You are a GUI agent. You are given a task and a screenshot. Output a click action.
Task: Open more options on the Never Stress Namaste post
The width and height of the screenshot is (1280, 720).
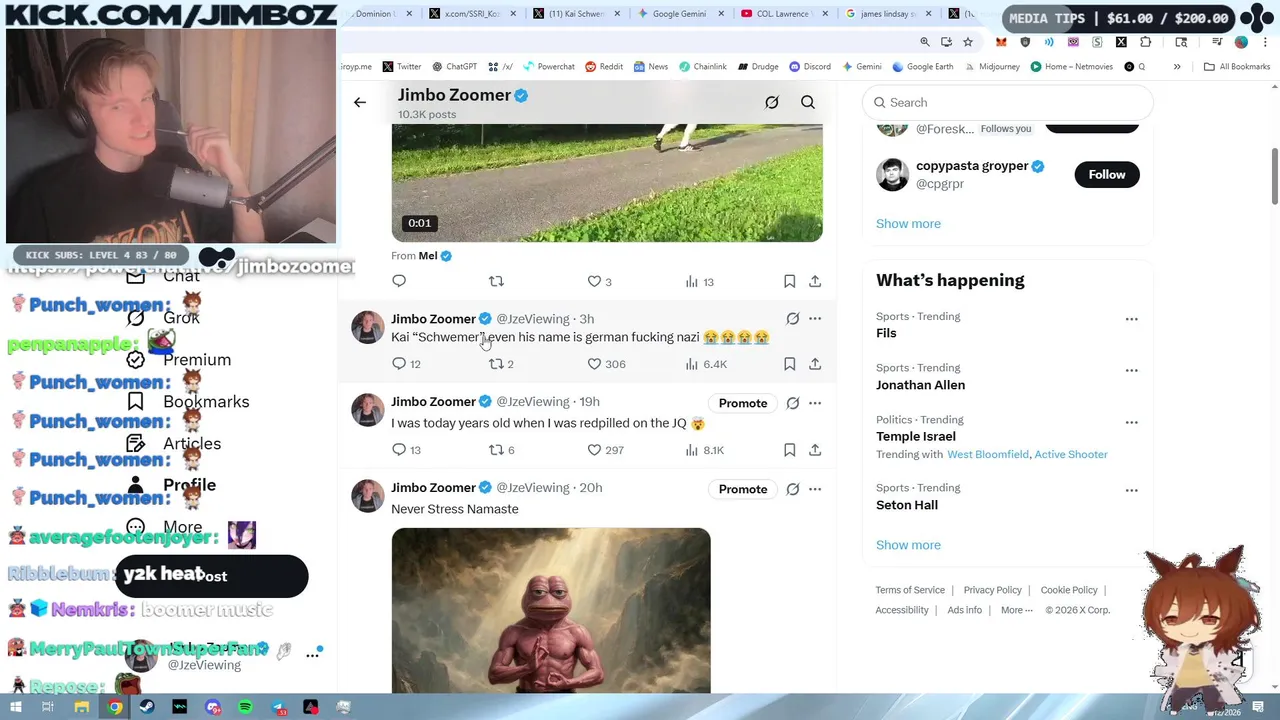tap(815, 489)
